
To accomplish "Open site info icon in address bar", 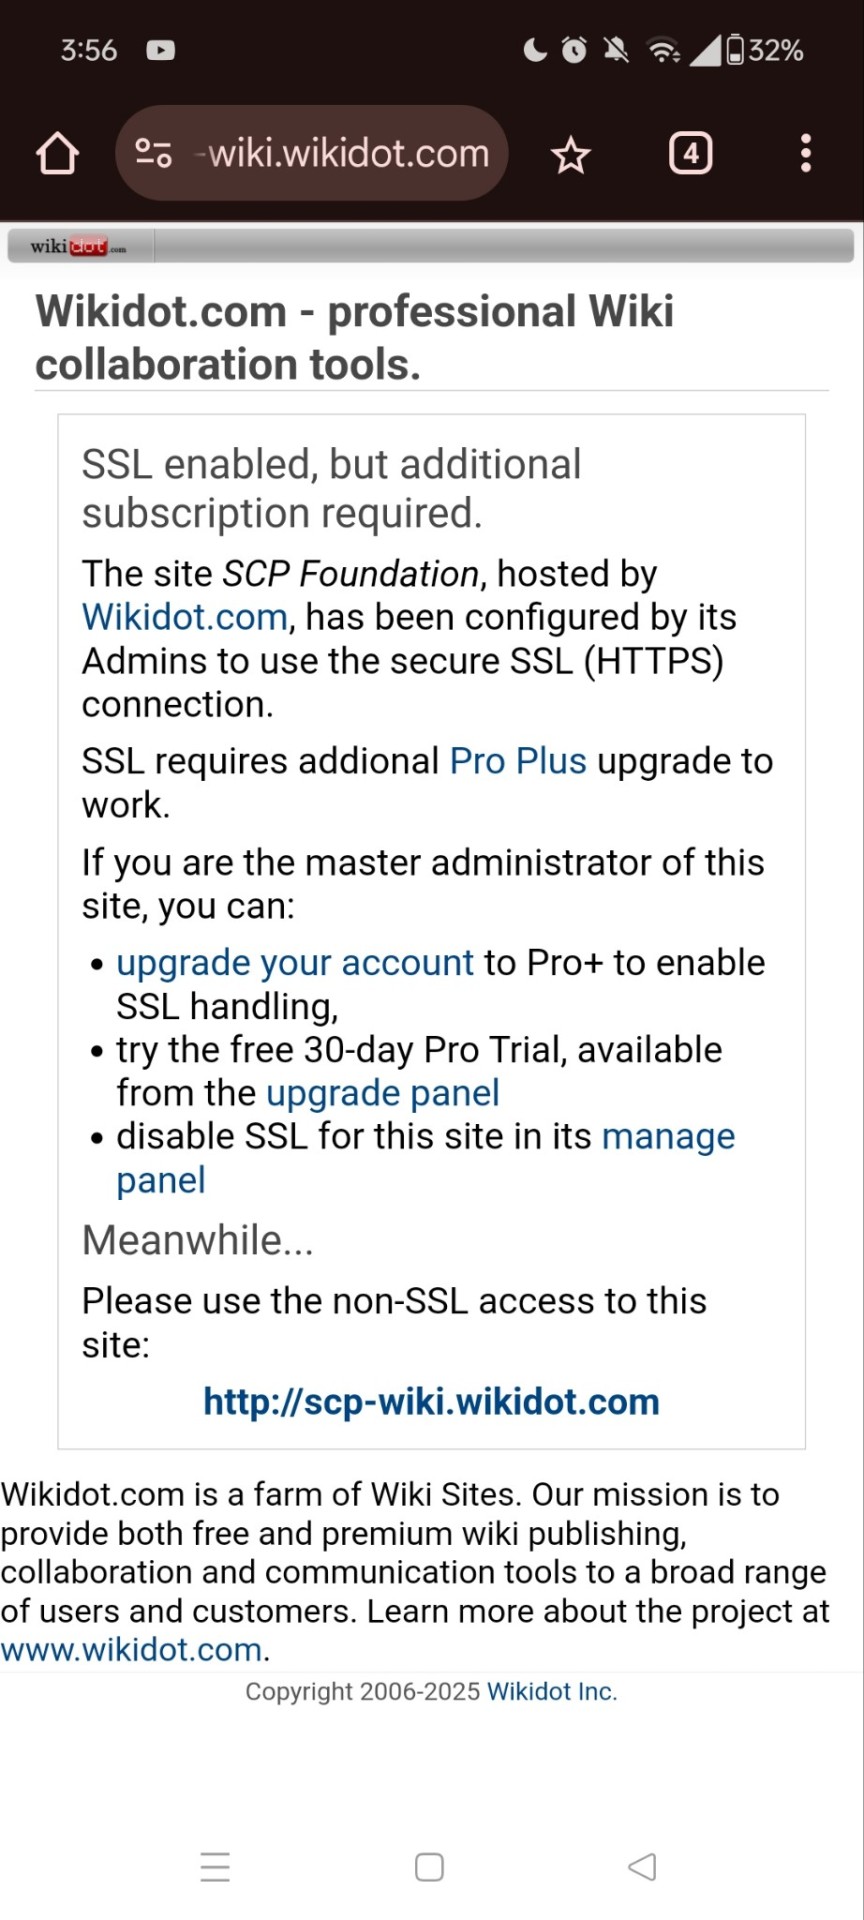I will click(x=153, y=153).
